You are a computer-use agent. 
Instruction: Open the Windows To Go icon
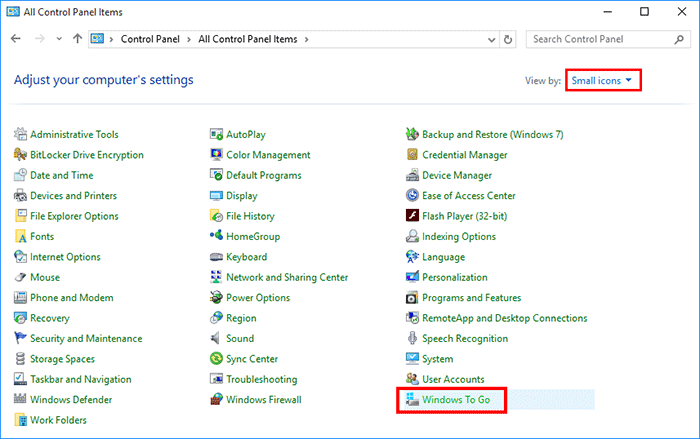[412, 399]
